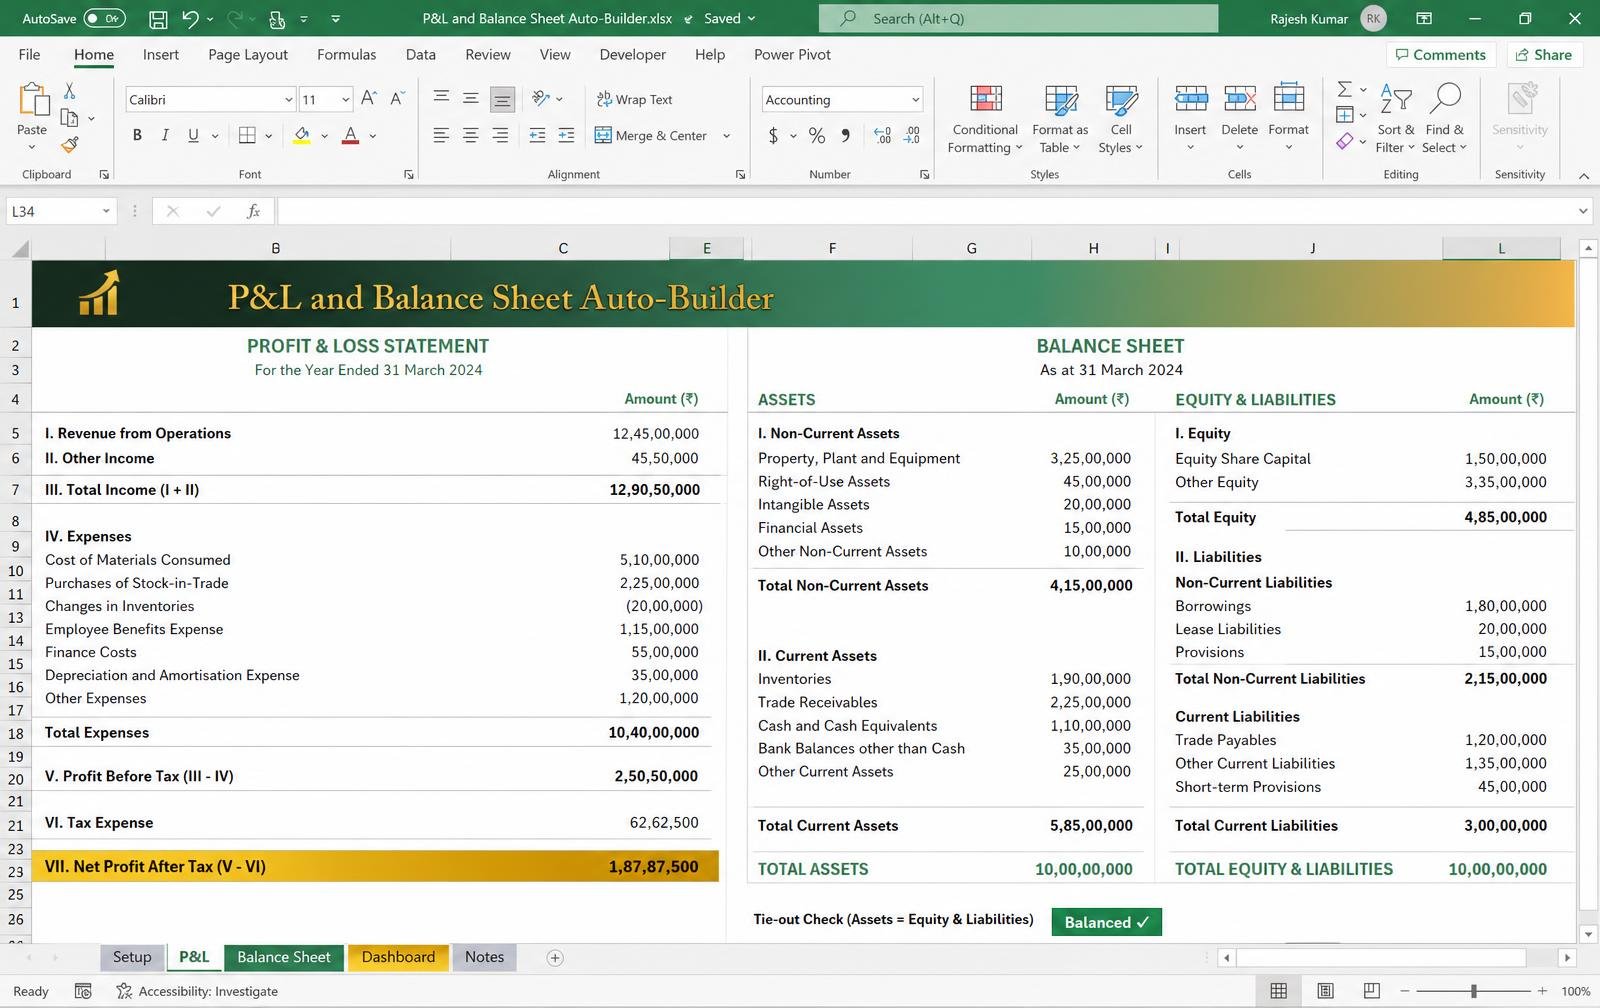1600x1008 pixels.
Task: Click Accessibility: Investigate status
Action: coord(198,991)
